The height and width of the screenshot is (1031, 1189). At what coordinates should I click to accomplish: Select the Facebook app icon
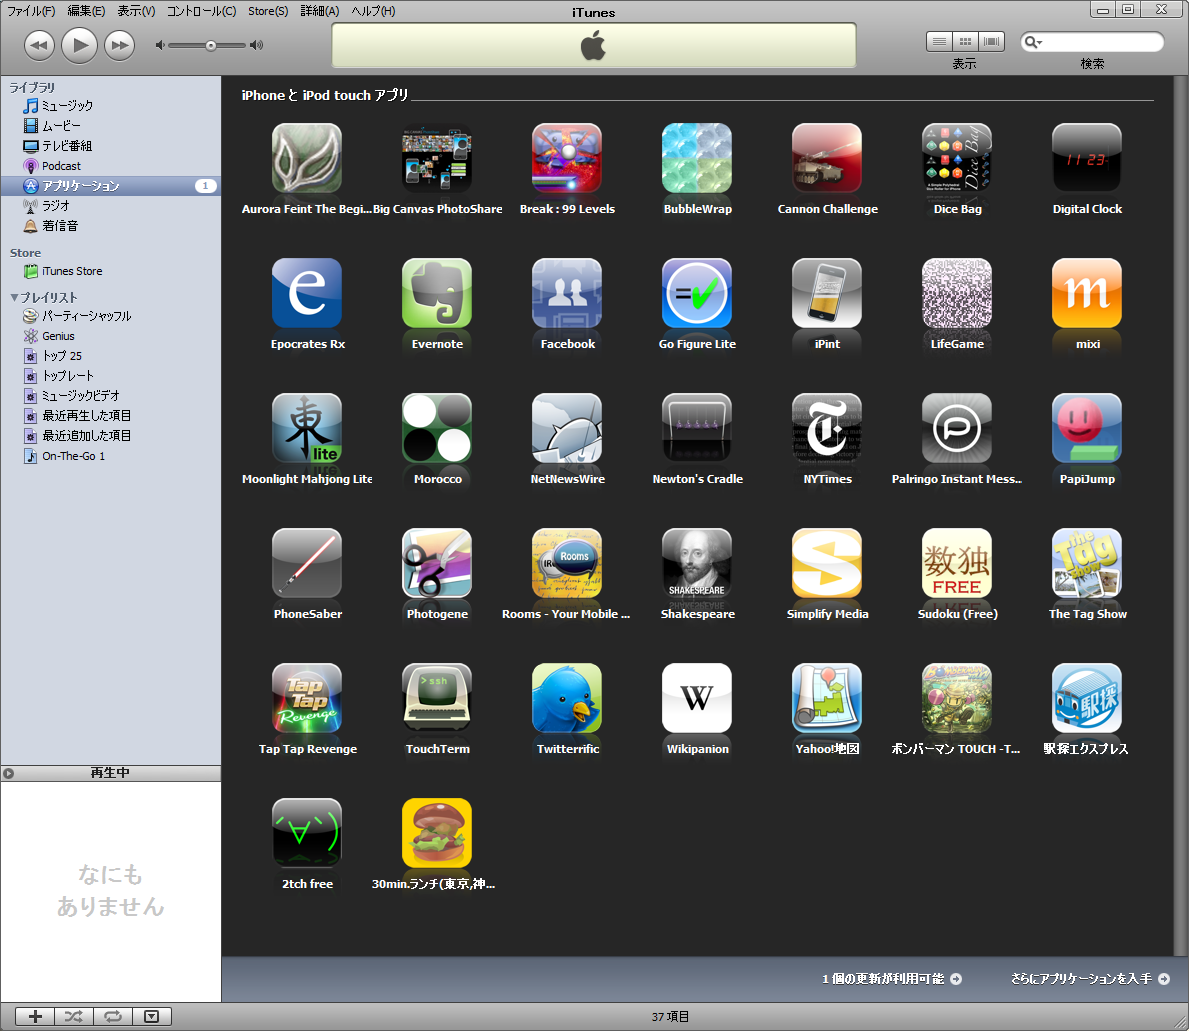[x=567, y=293]
